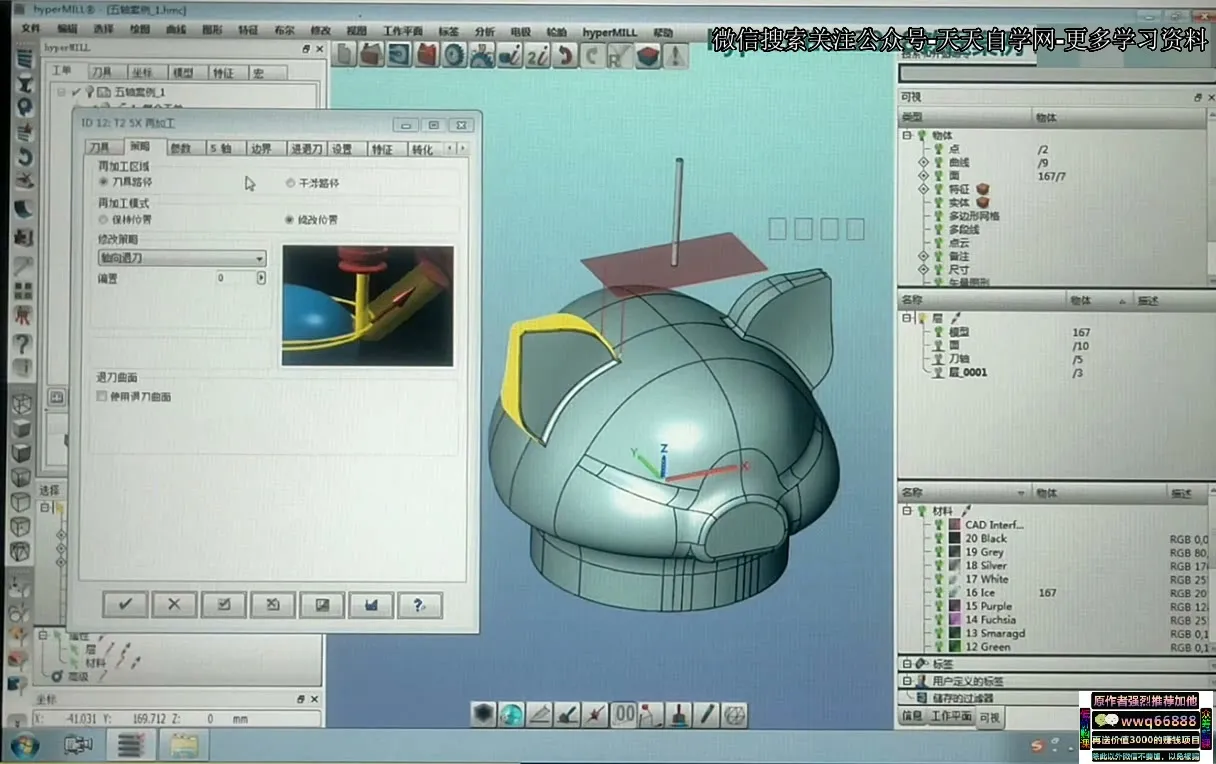Select the 14 Fuchsia material entry
Viewport: 1216px width, 764px height.
(989, 620)
